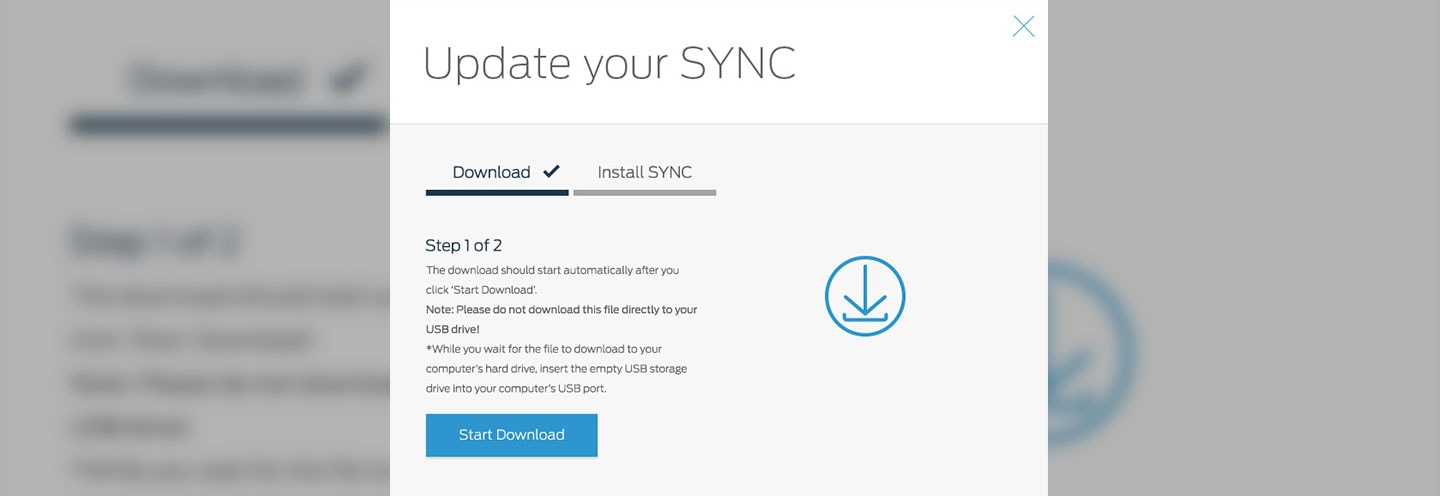Click the large circular download arrow icon

click(x=865, y=296)
